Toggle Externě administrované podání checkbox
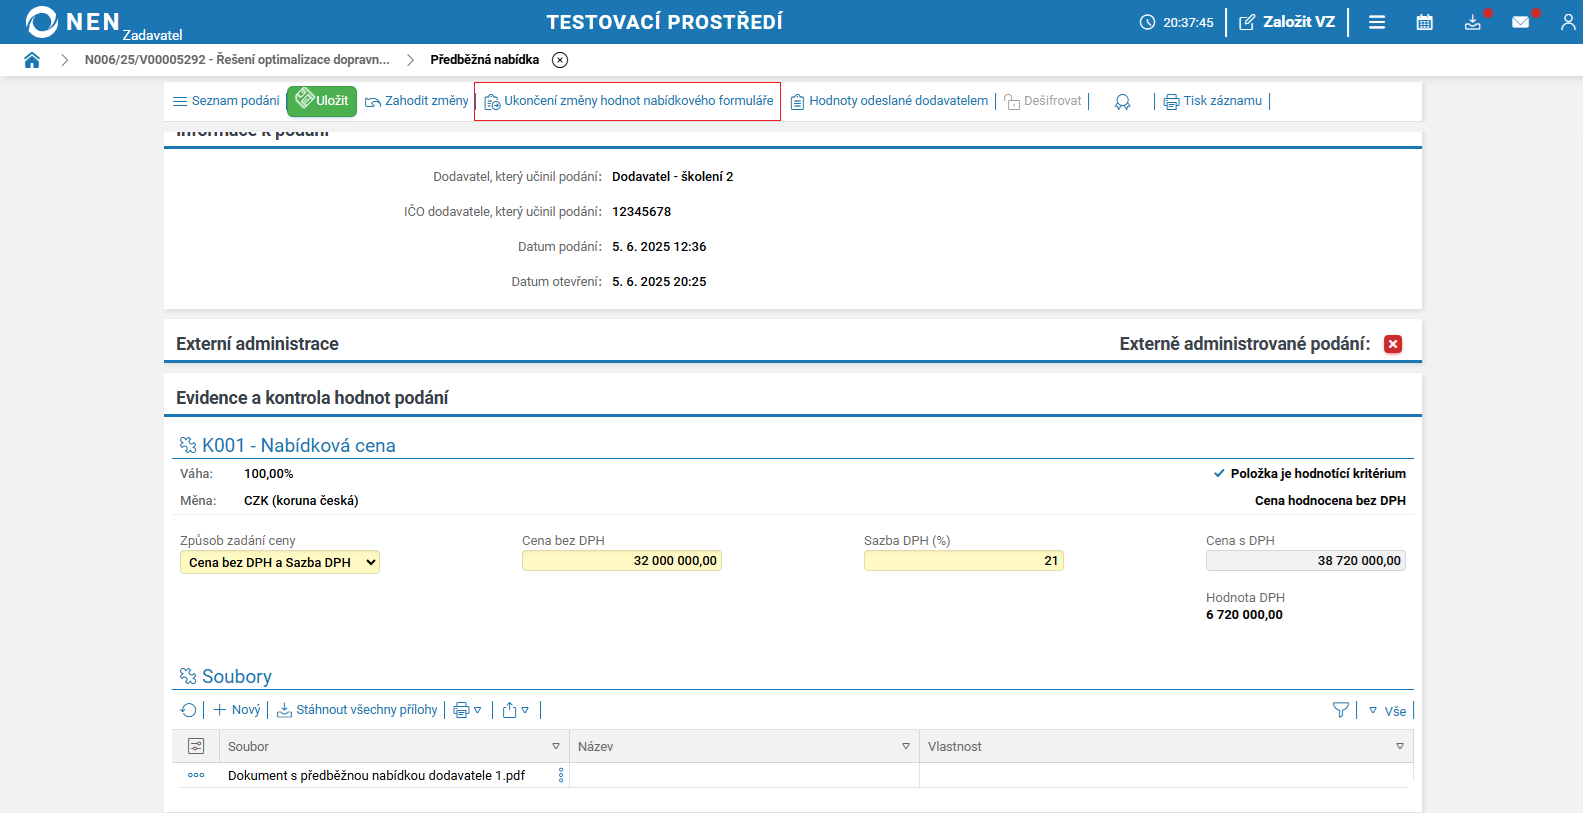 1392,344
